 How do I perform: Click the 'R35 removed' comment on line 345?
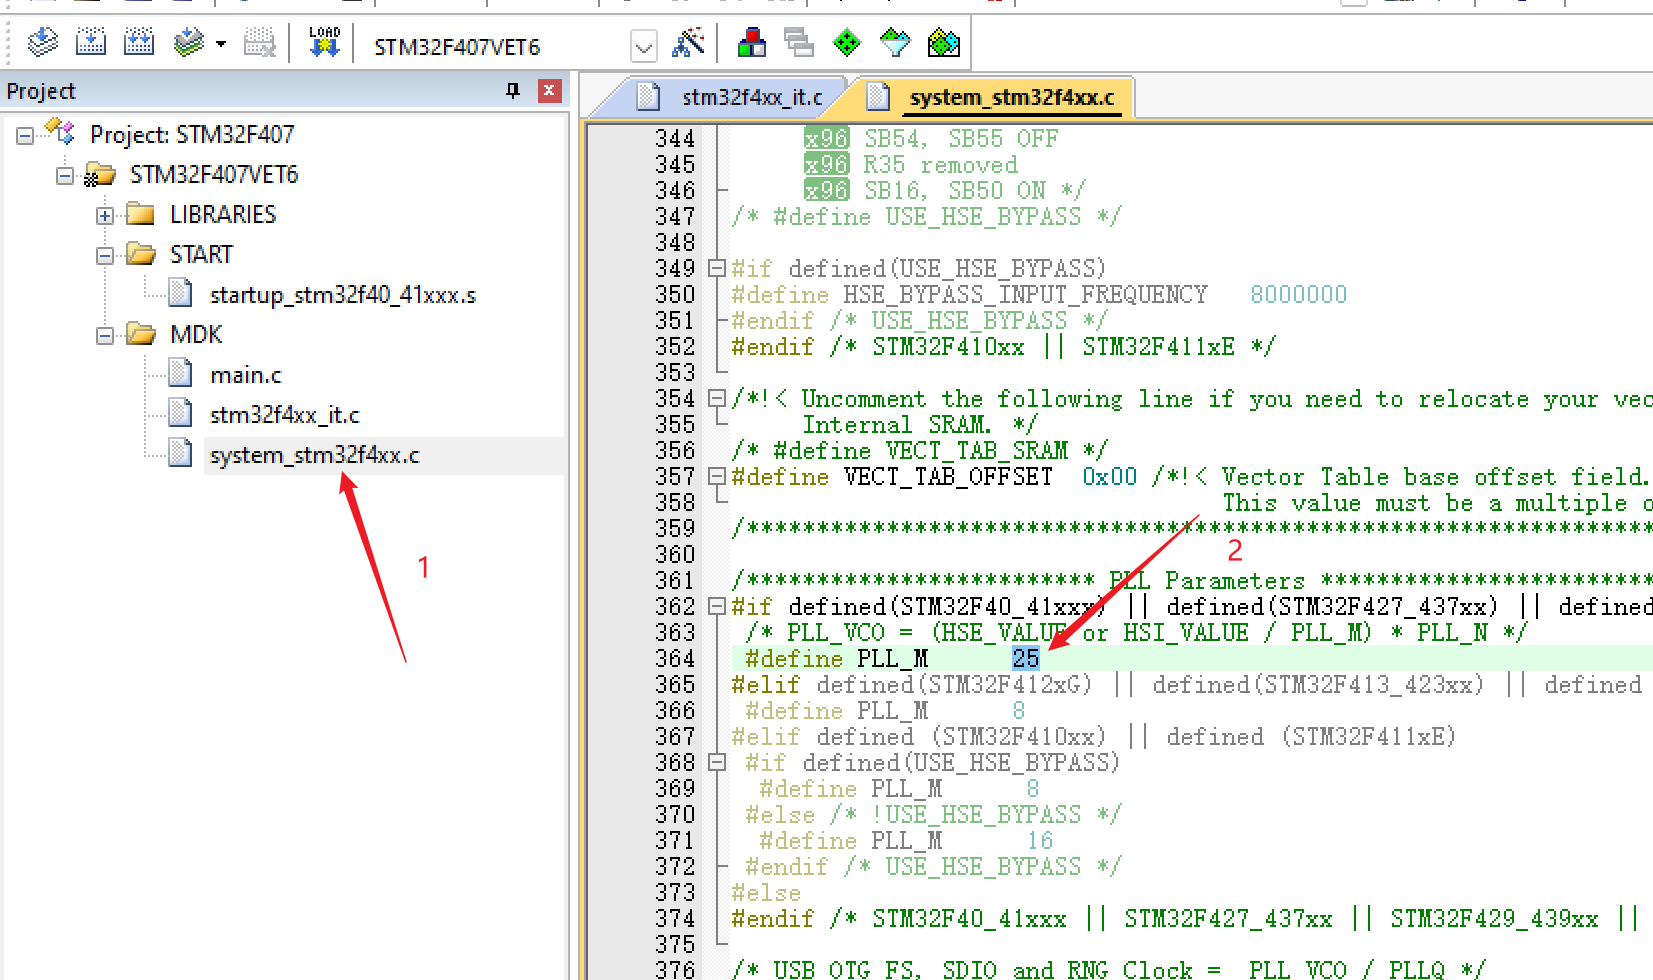(941, 164)
